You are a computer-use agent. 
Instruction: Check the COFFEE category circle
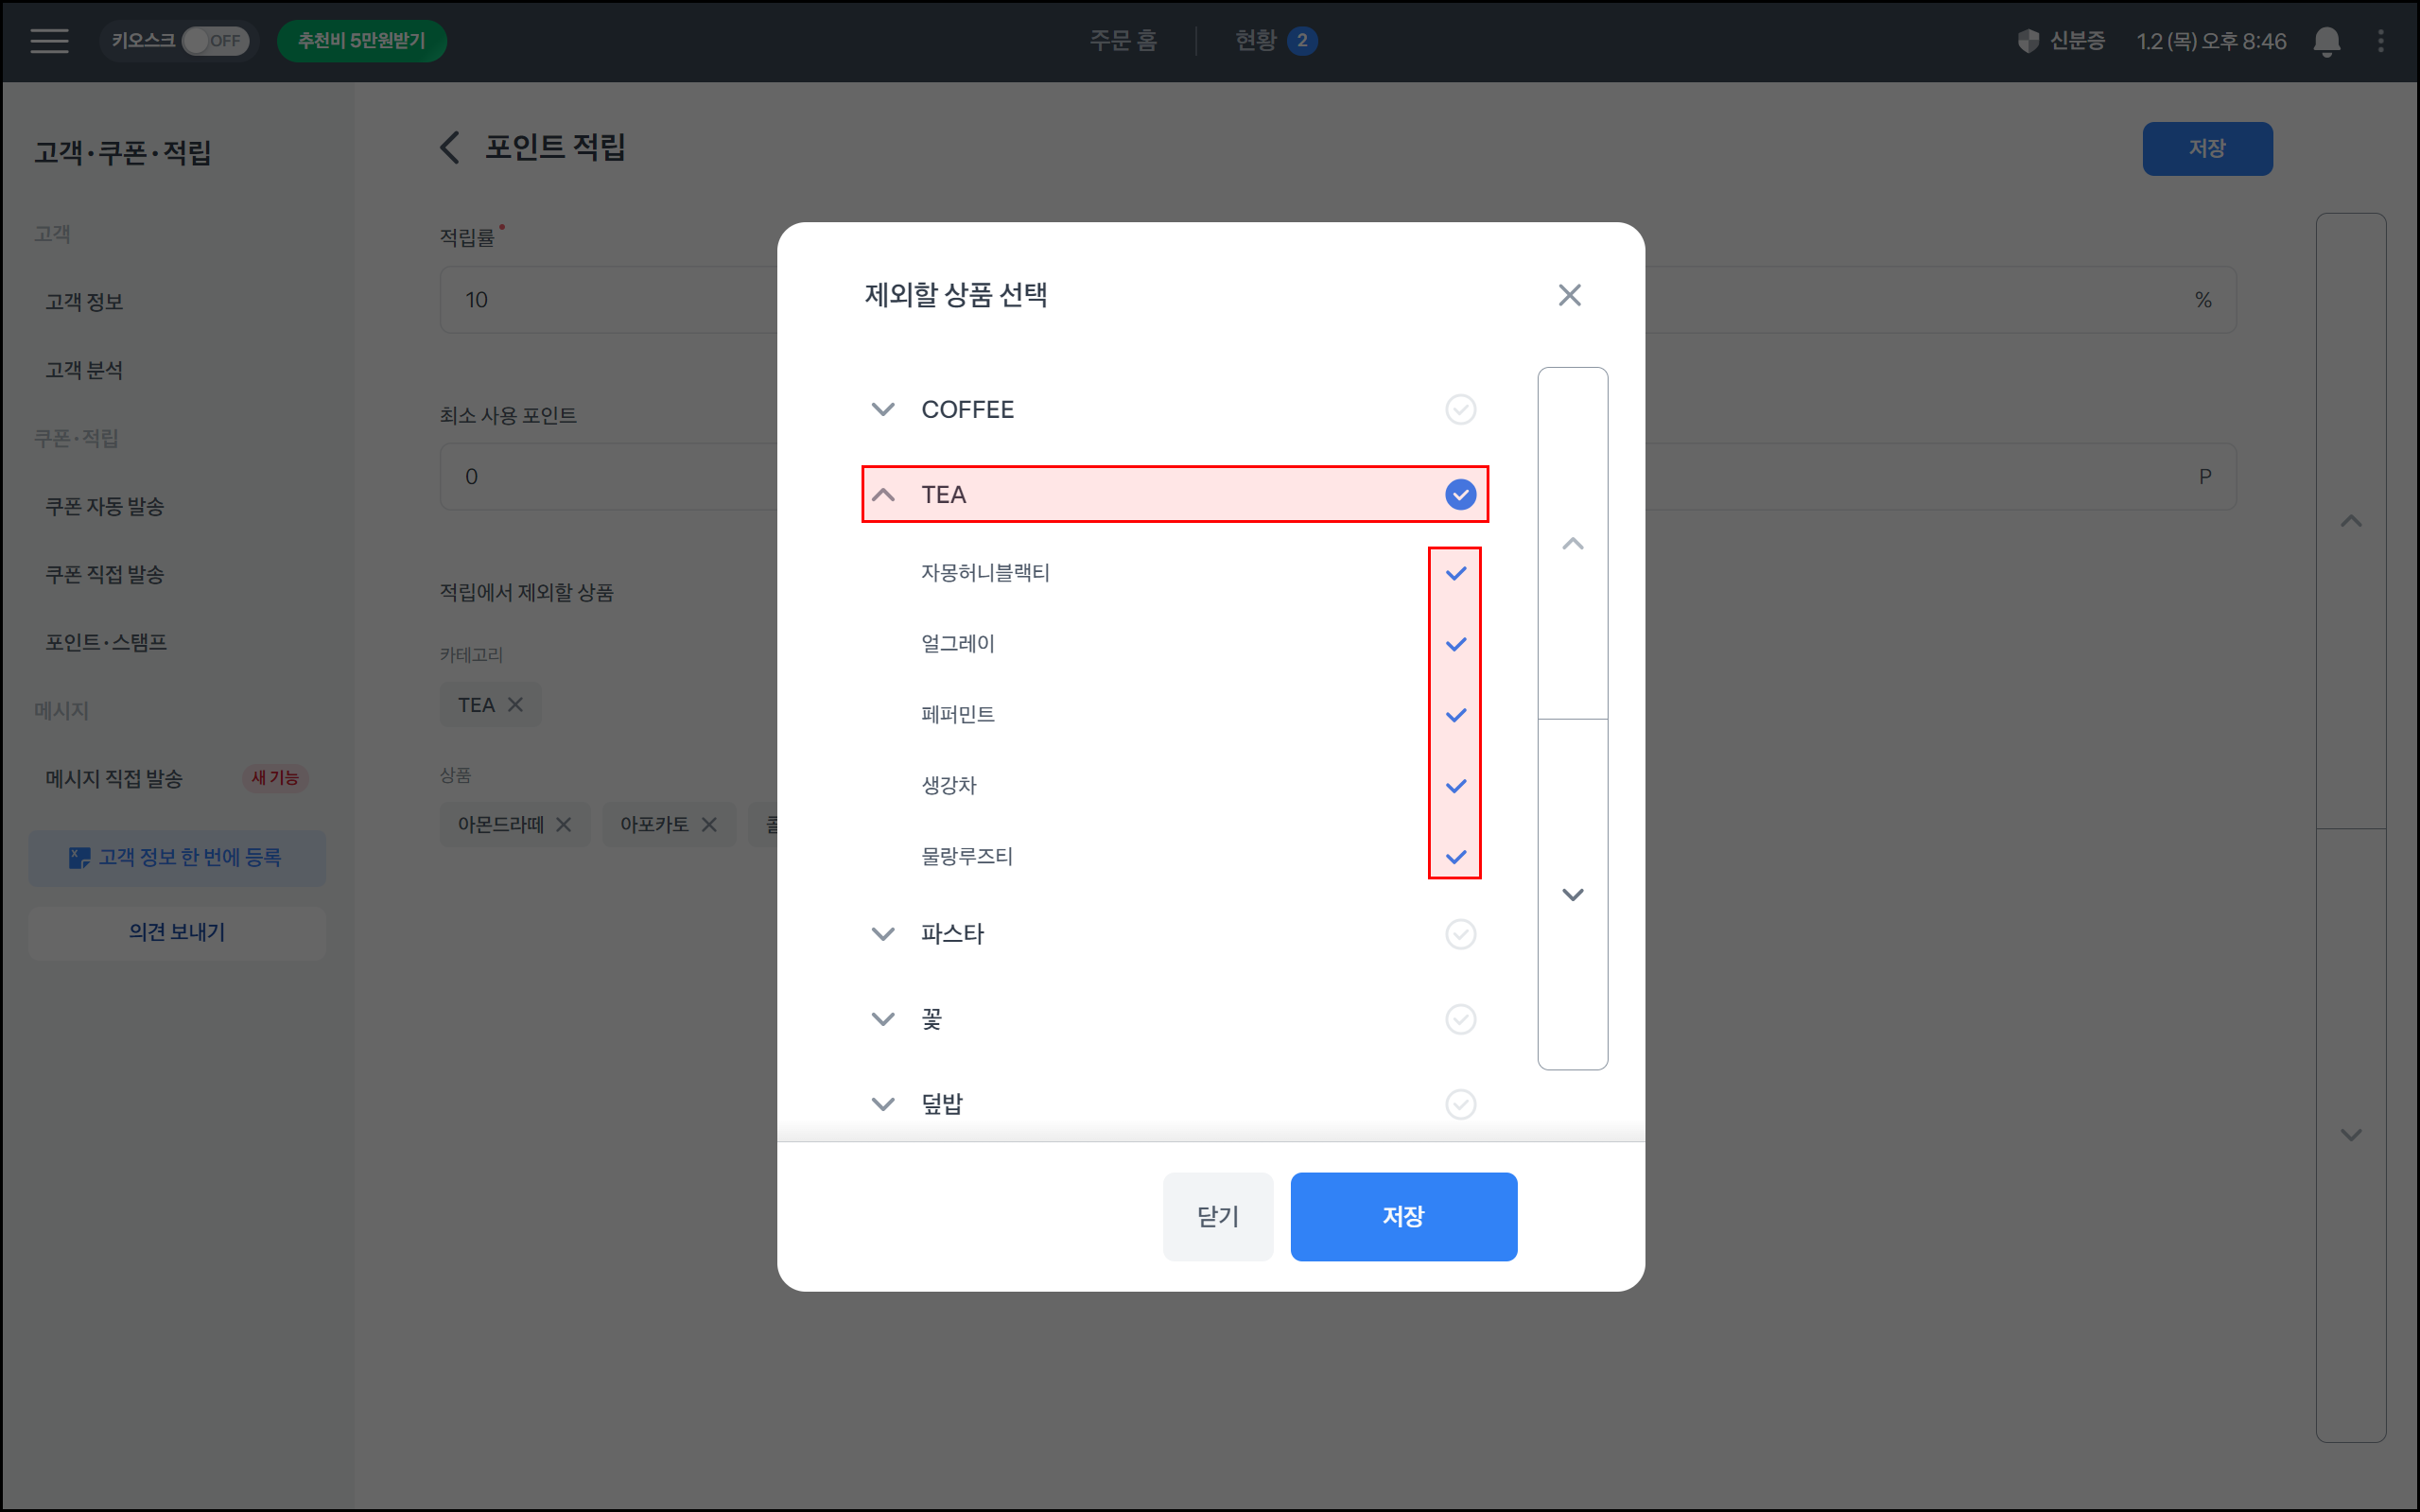[x=1460, y=409]
